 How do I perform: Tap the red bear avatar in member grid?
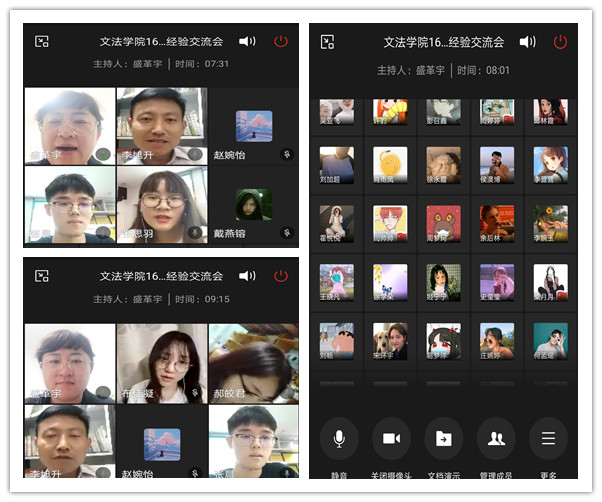coord(443,224)
